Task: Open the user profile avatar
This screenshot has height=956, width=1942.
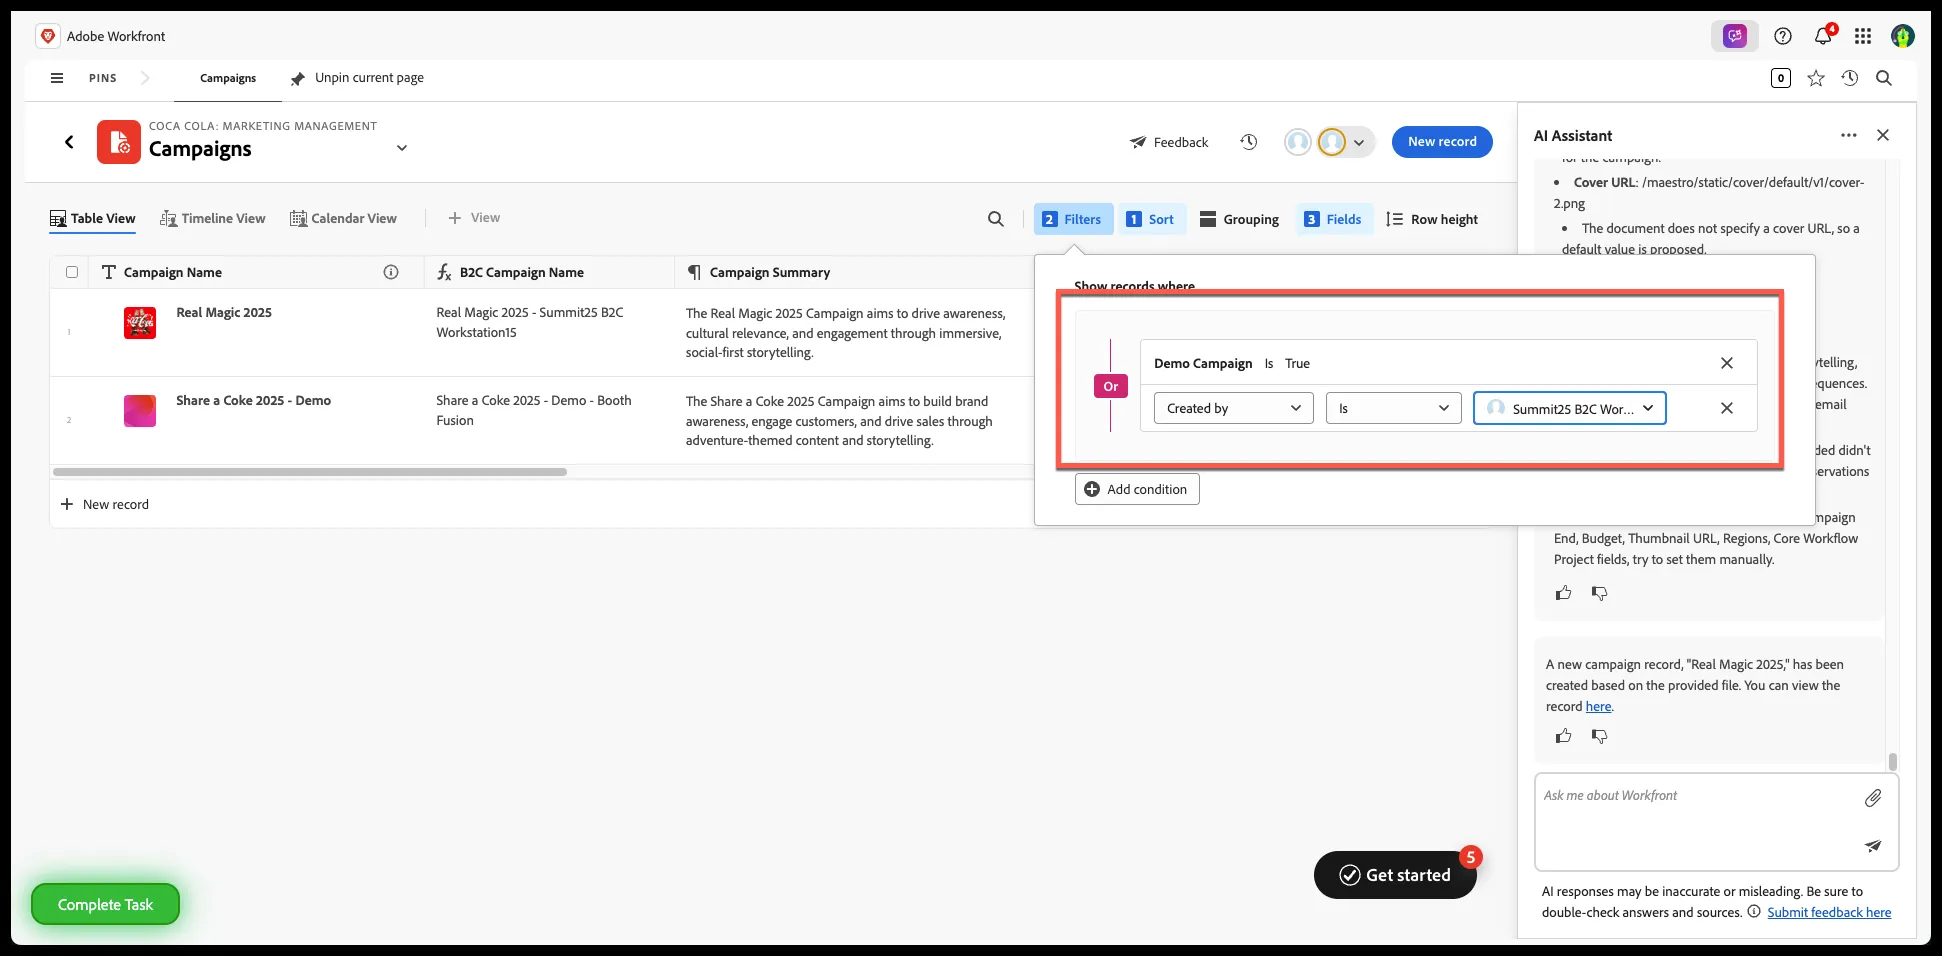Action: pyautogui.click(x=1902, y=36)
